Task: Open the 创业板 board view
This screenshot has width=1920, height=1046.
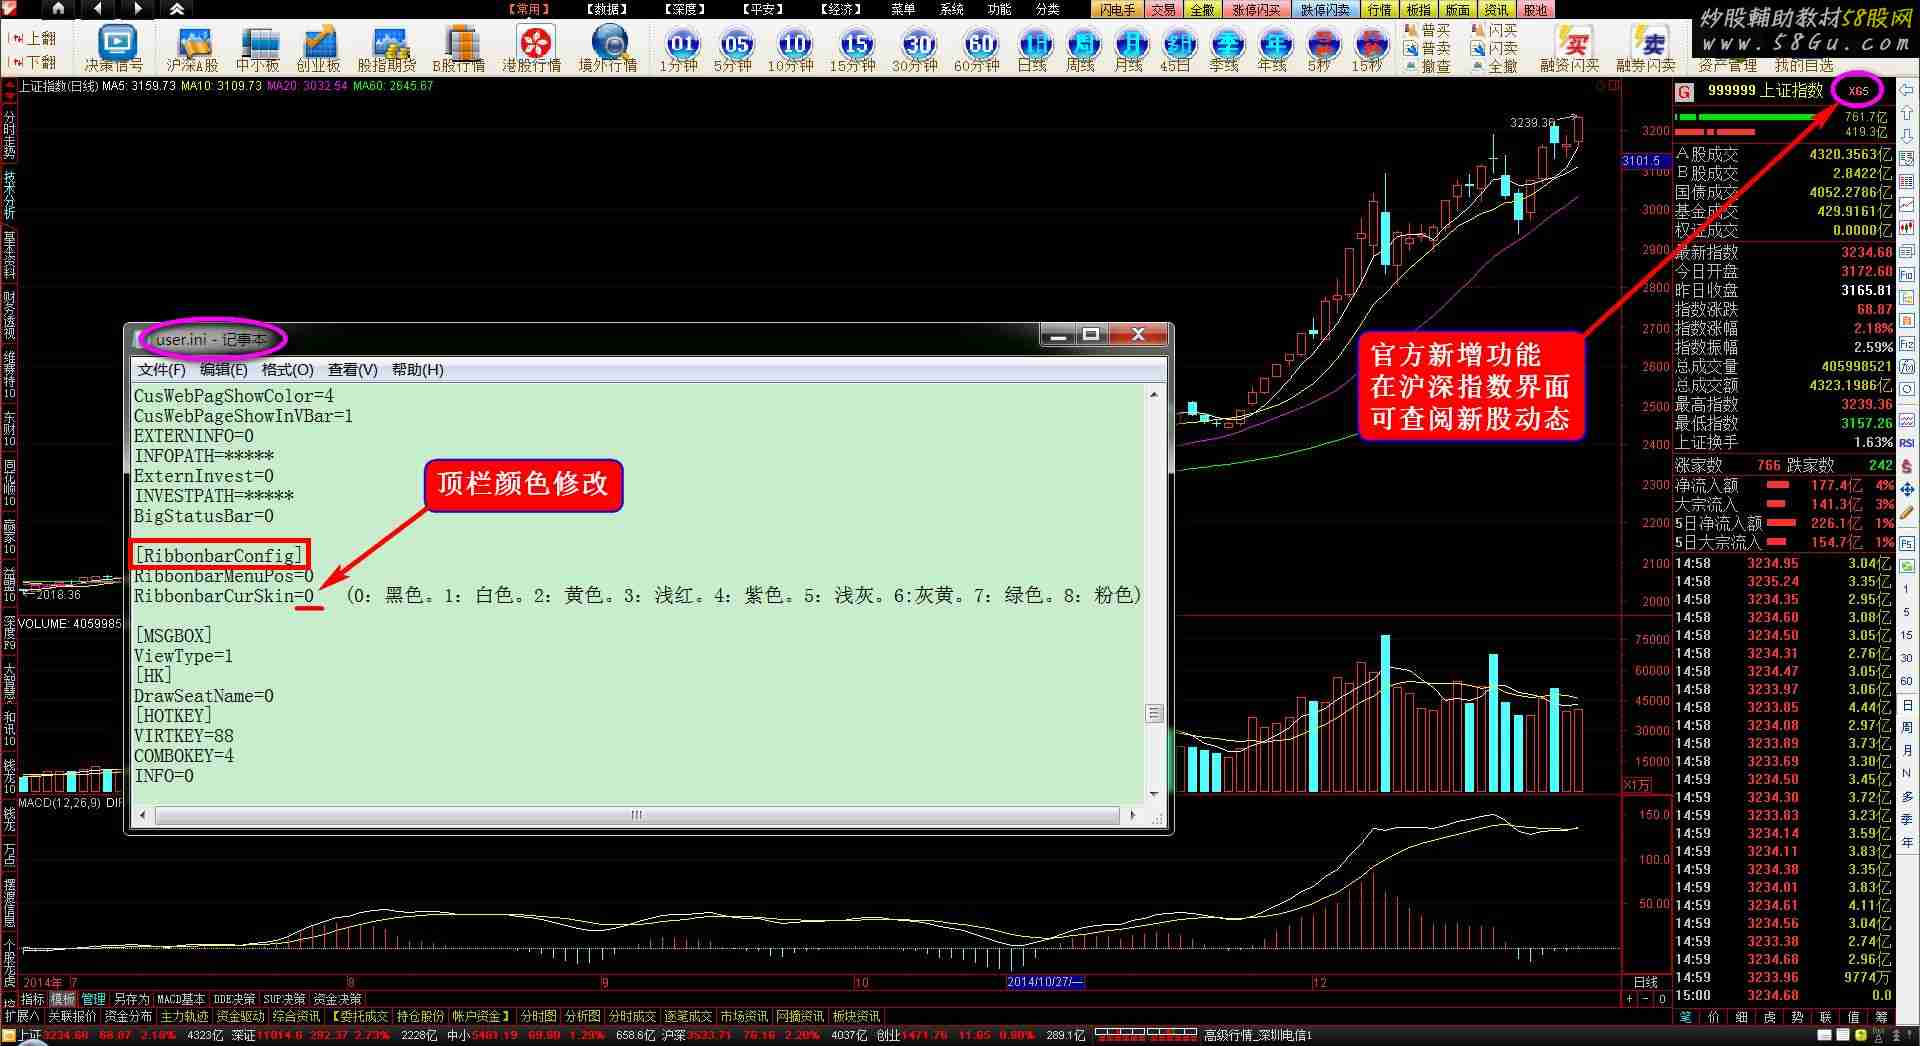Action: (319, 48)
